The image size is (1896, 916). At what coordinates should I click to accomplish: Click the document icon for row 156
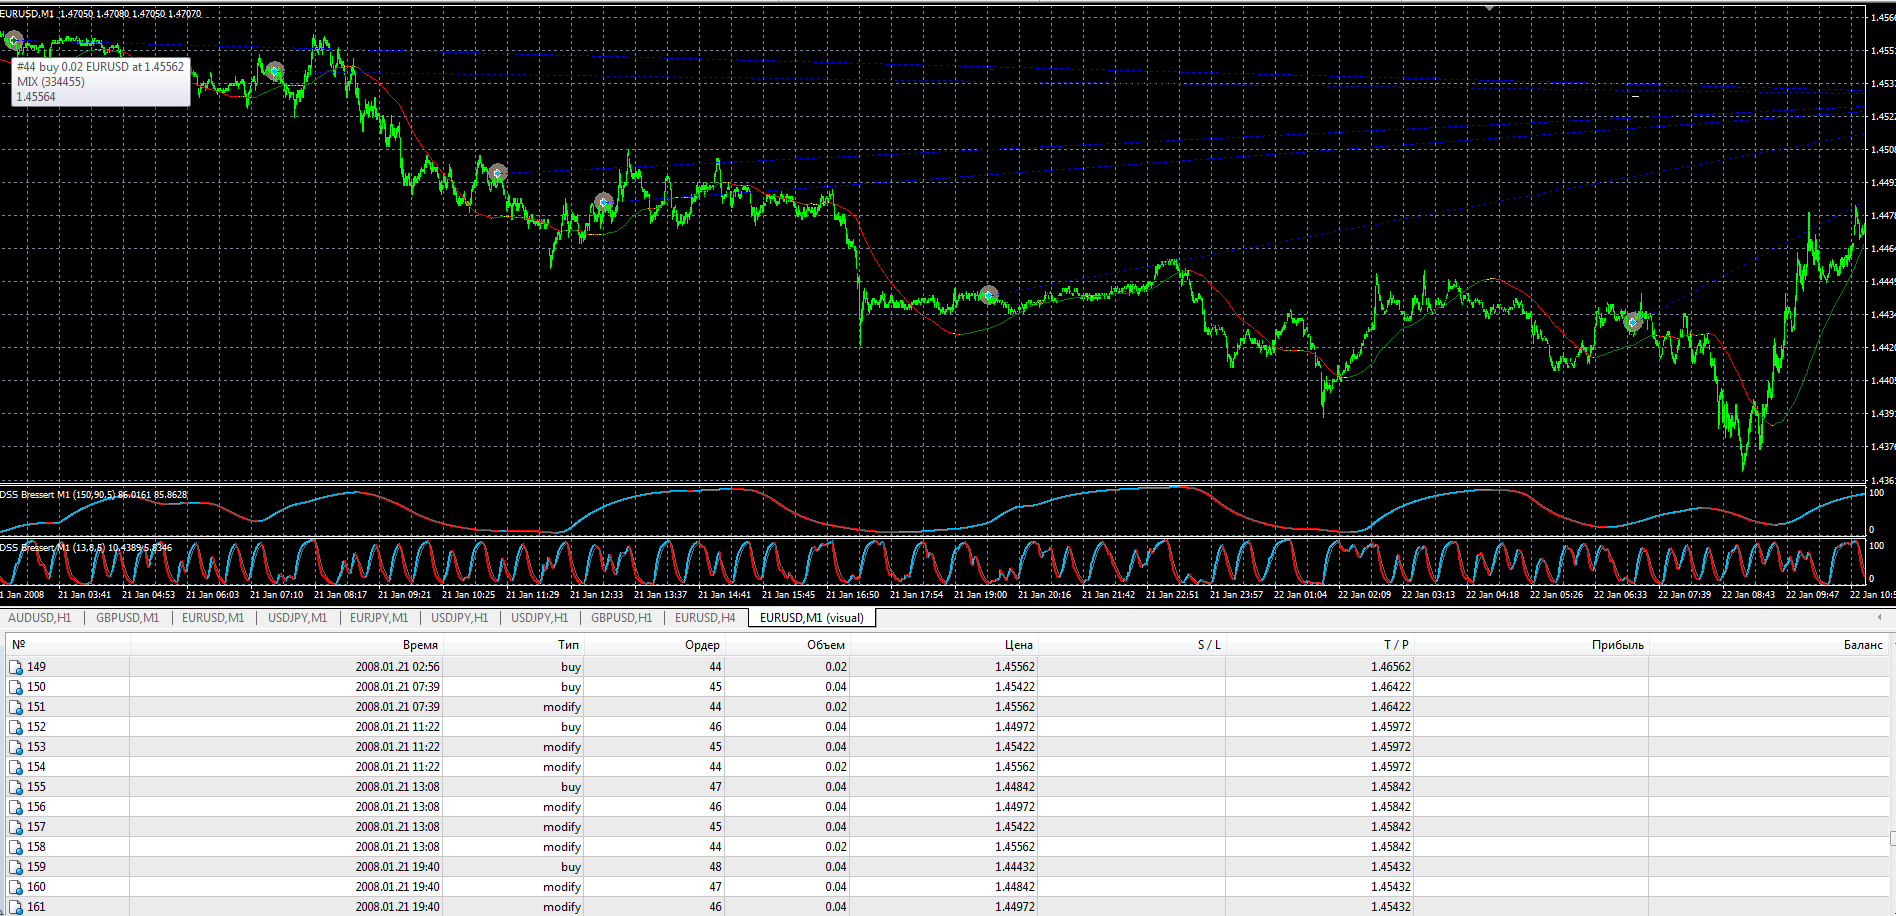tap(16, 807)
